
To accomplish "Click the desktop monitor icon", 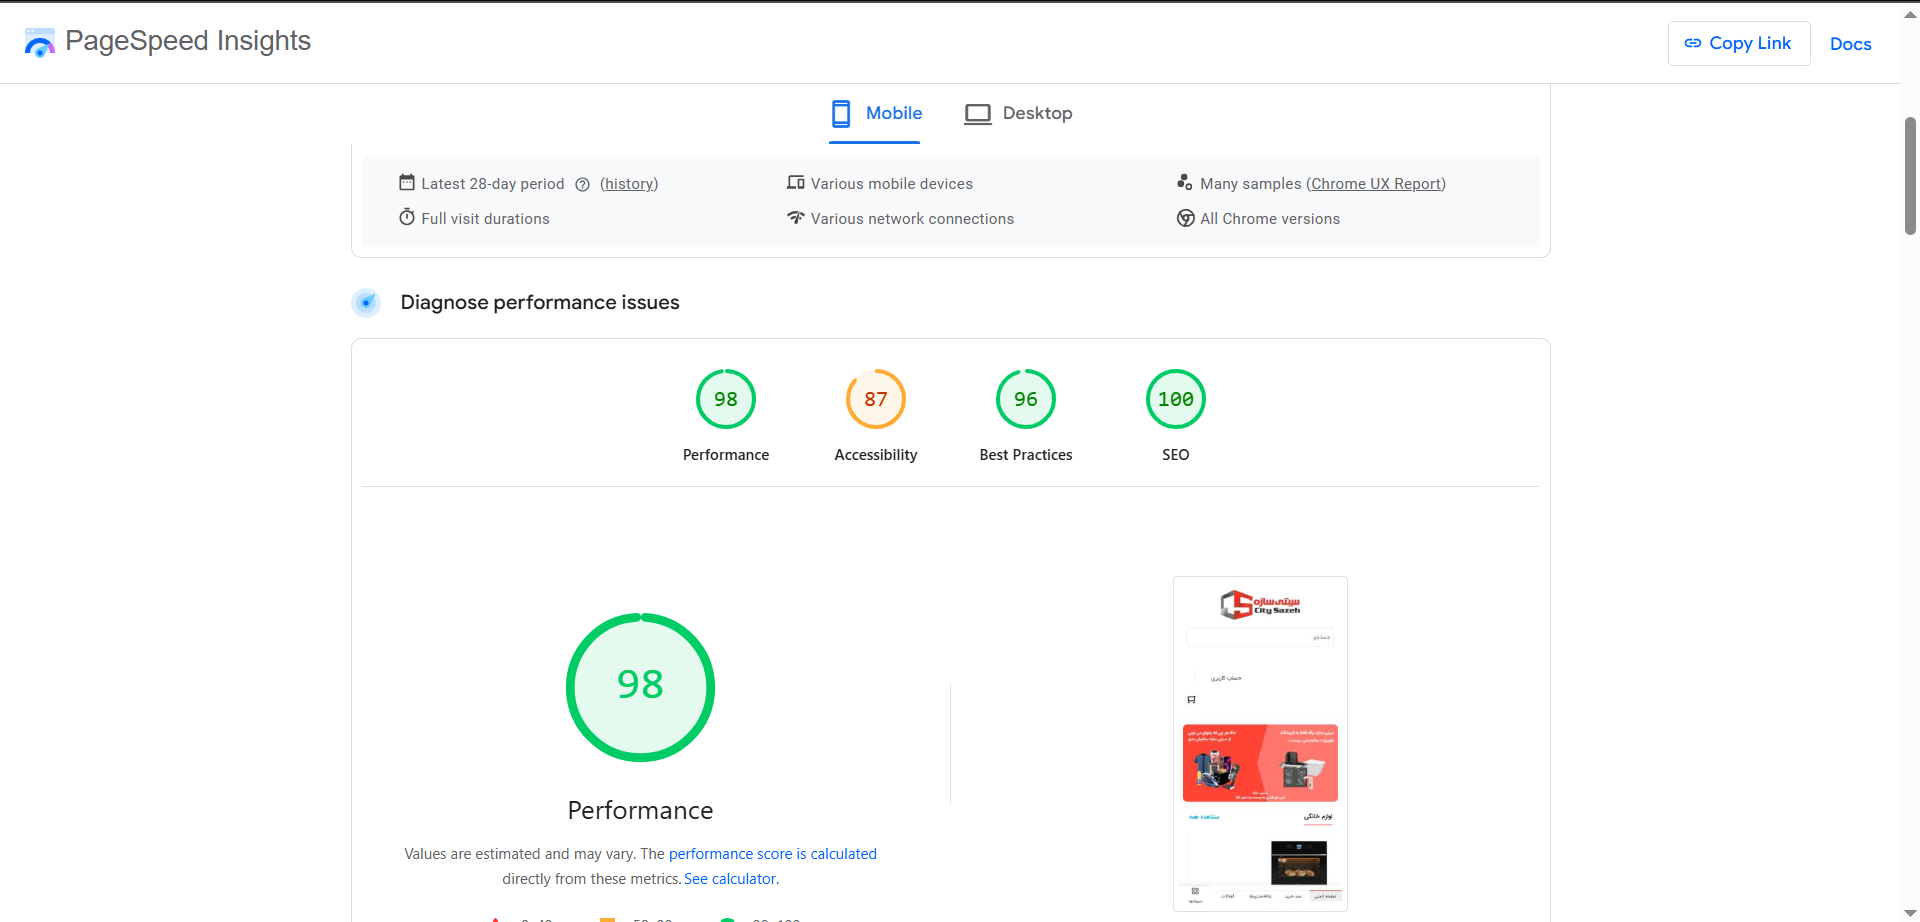I will click(977, 114).
